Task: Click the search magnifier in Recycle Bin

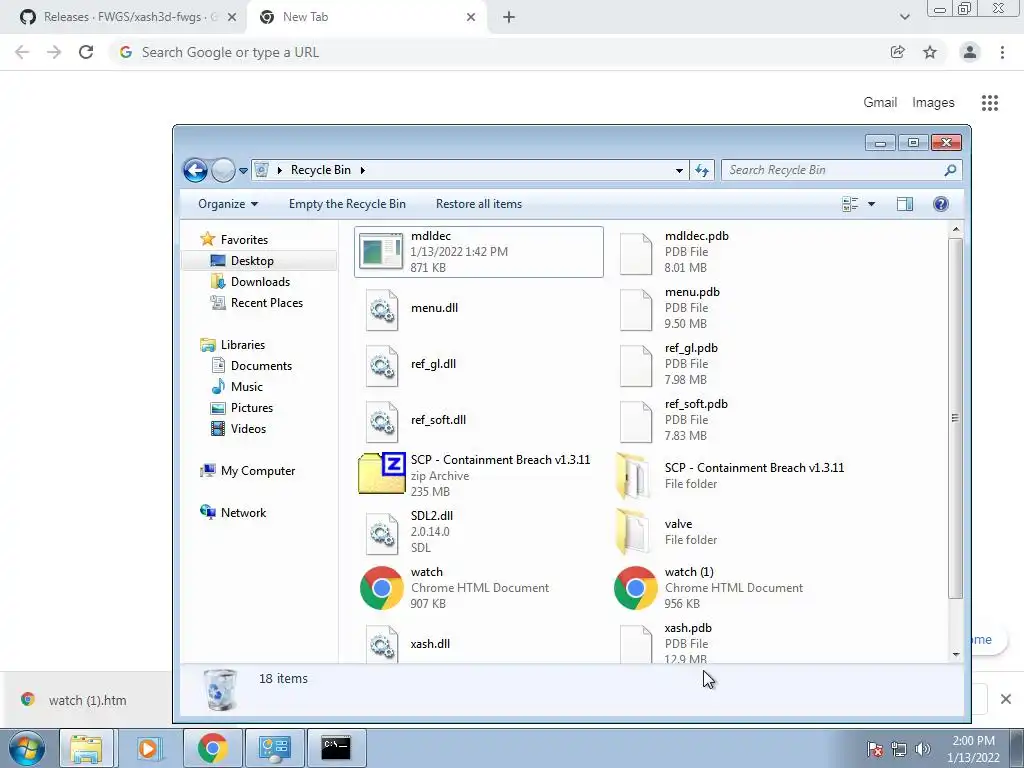Action: pos(950,170)
